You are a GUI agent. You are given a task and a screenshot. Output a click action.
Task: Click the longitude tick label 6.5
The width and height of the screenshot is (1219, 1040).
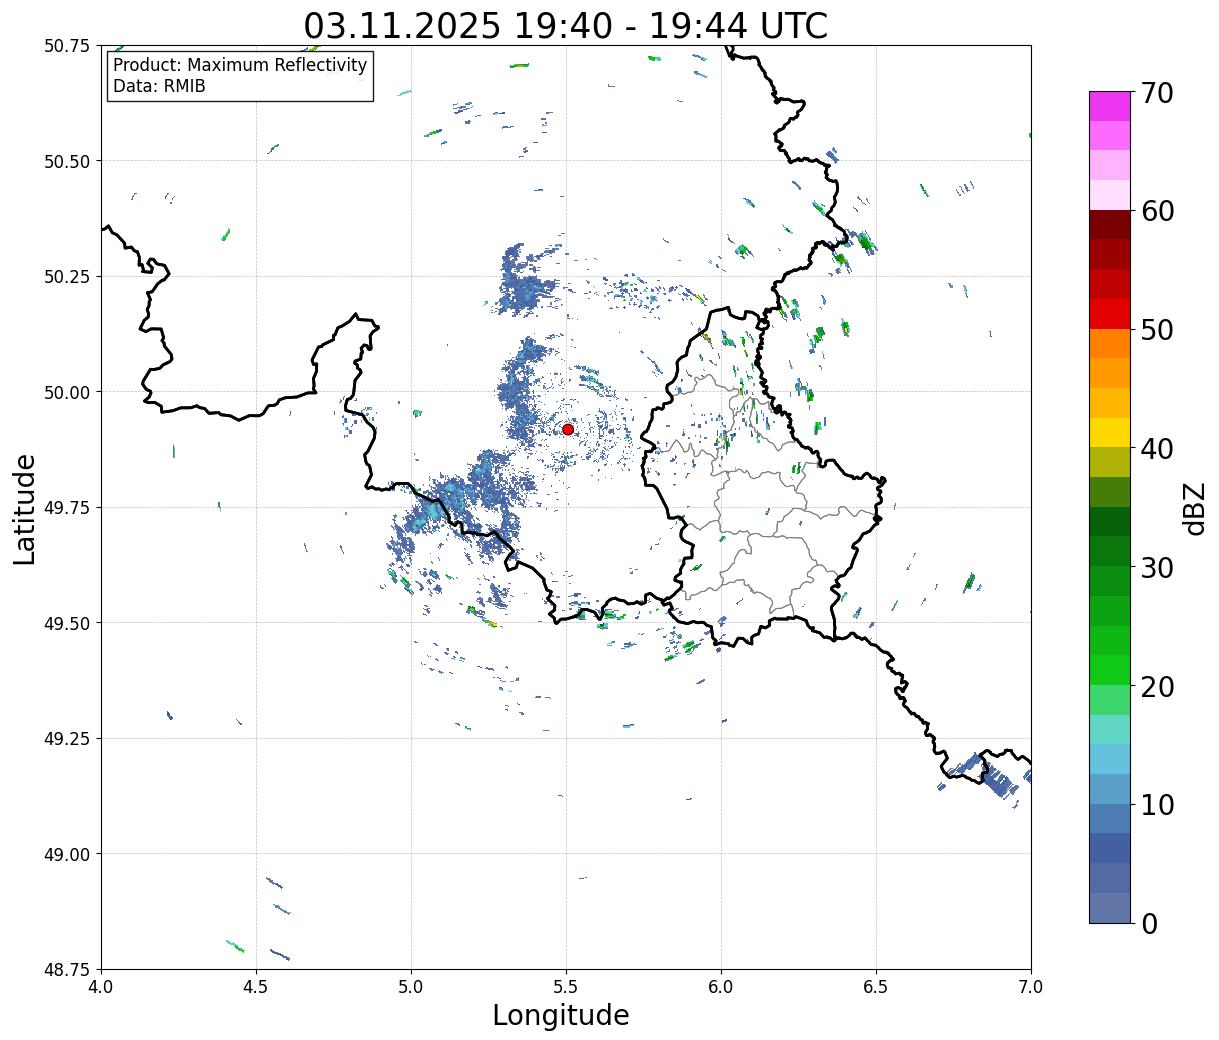(x=876, y=987)
